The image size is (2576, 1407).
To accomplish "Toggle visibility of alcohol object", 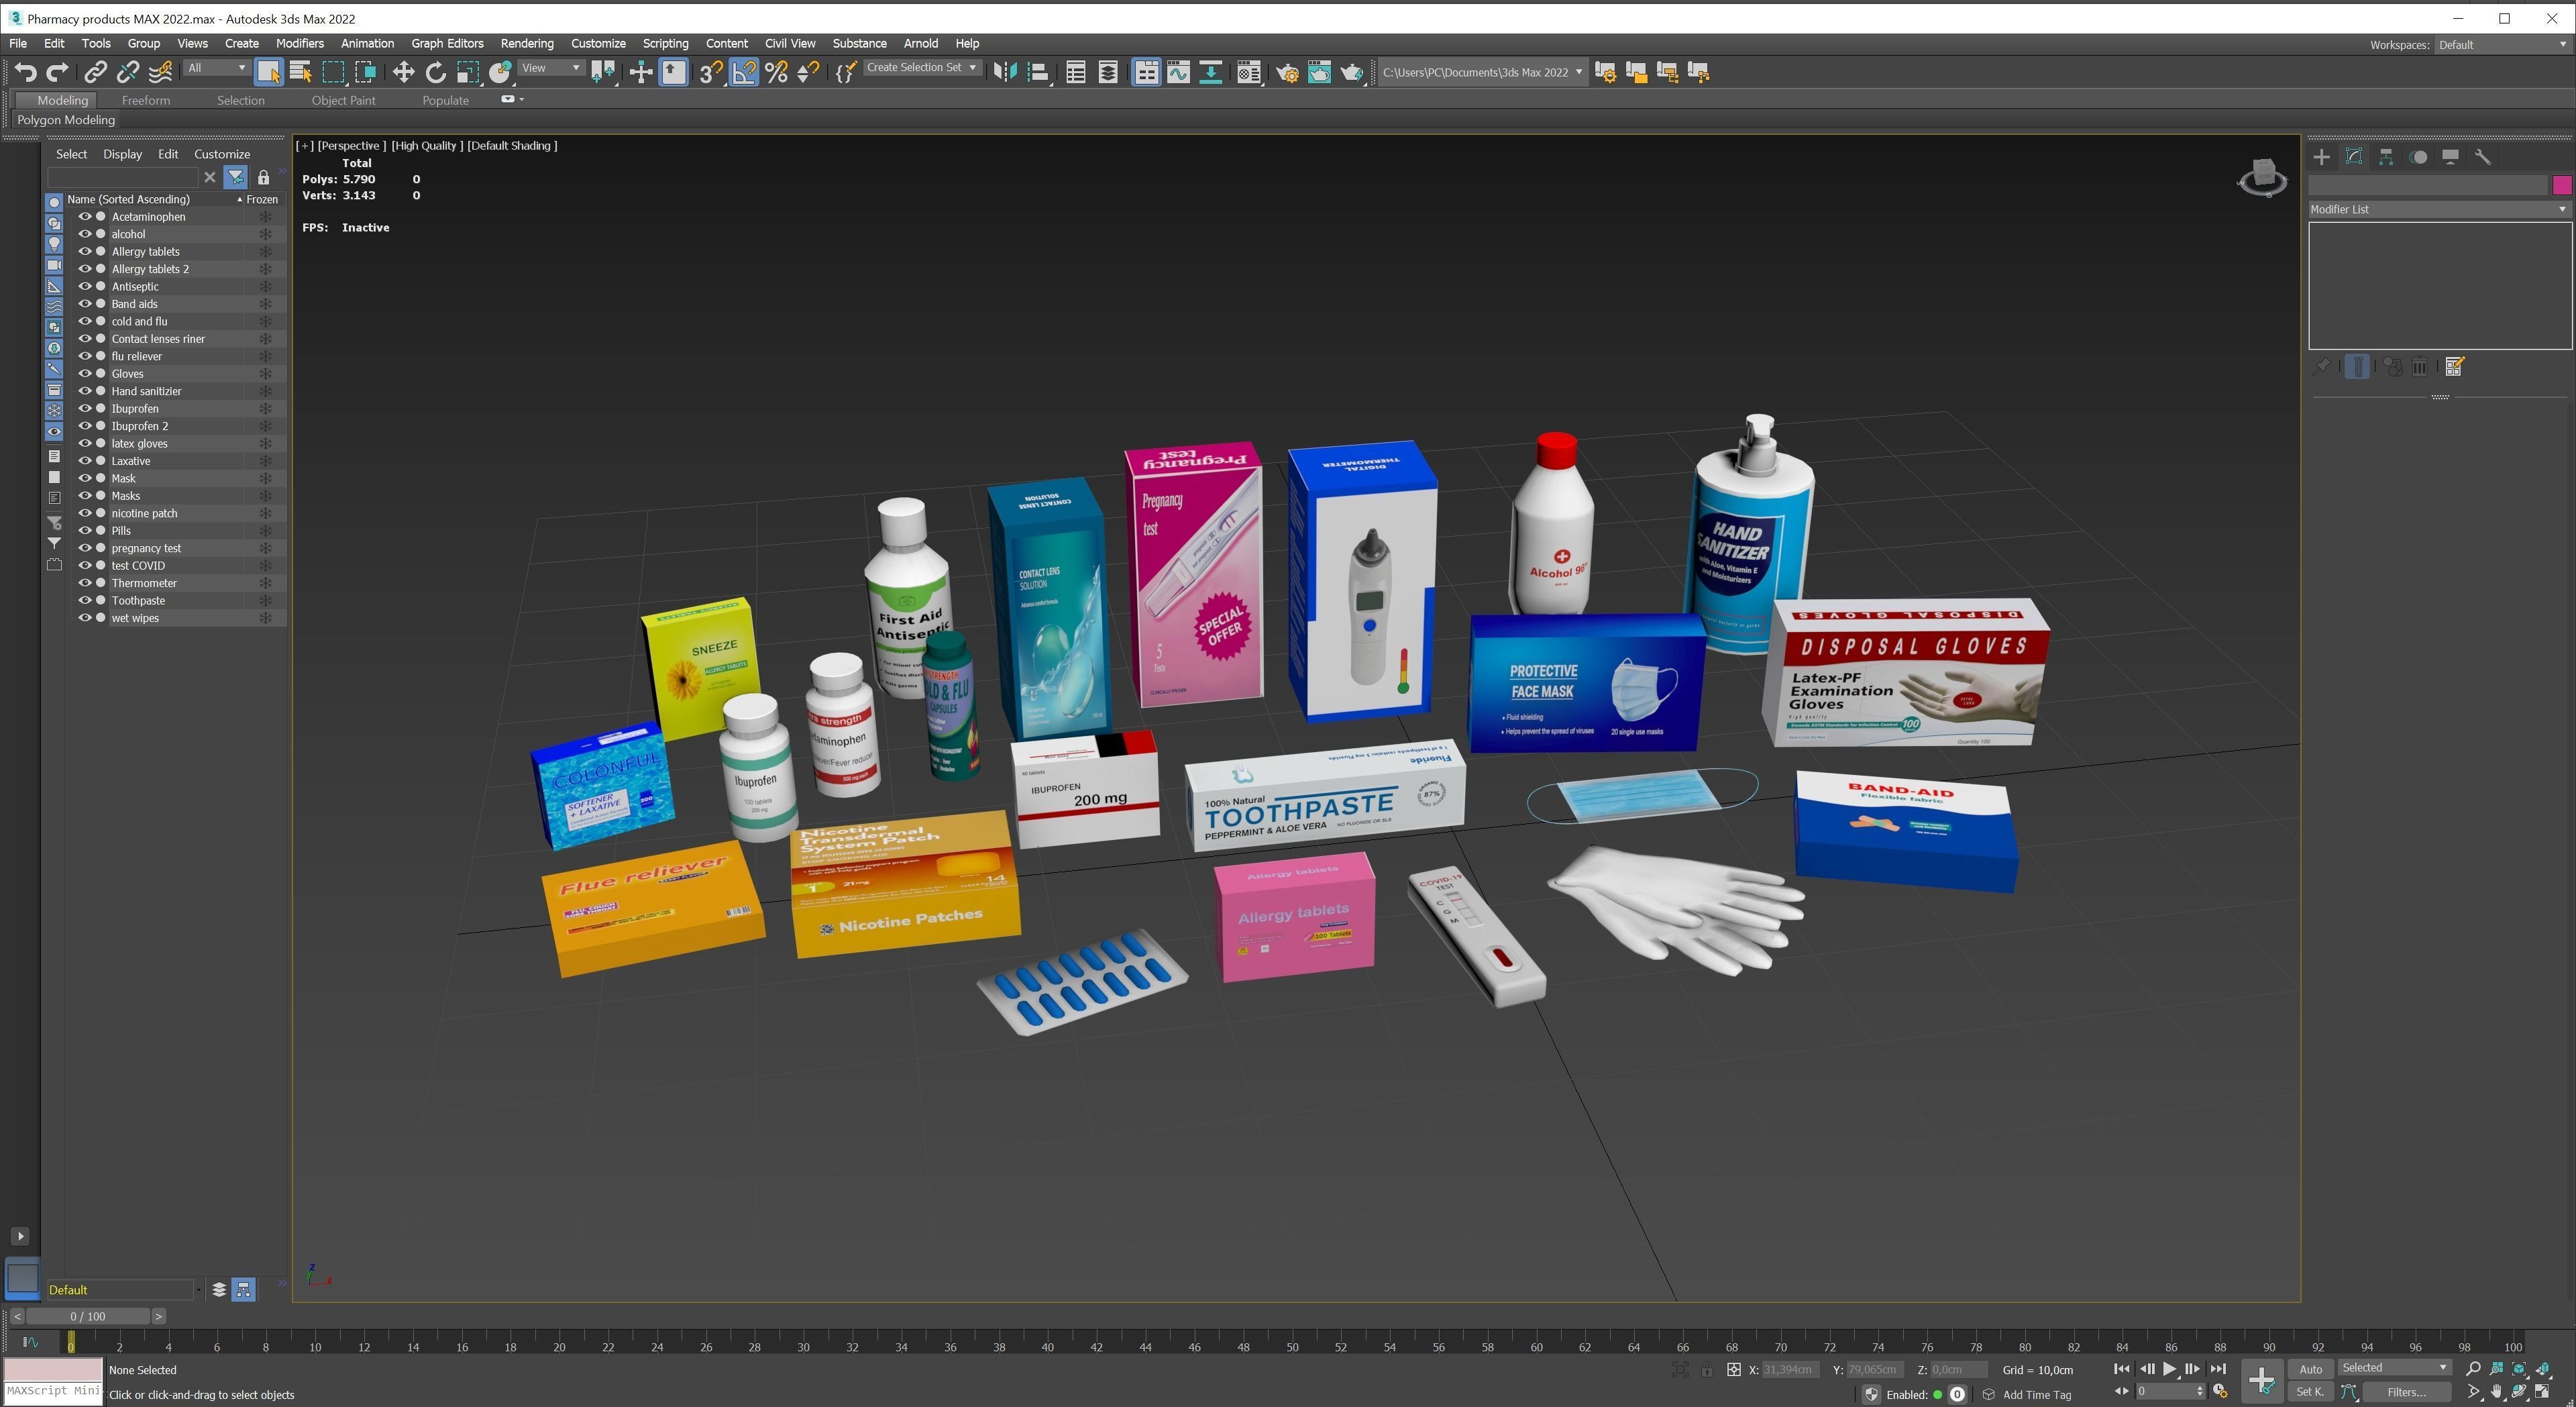I will [x=85, y=234].
